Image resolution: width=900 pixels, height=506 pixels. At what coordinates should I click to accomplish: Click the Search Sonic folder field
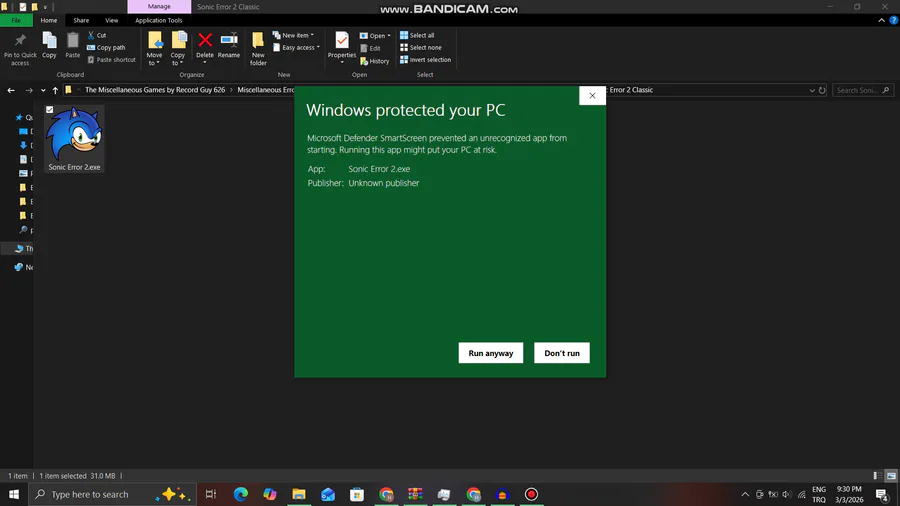863,90
